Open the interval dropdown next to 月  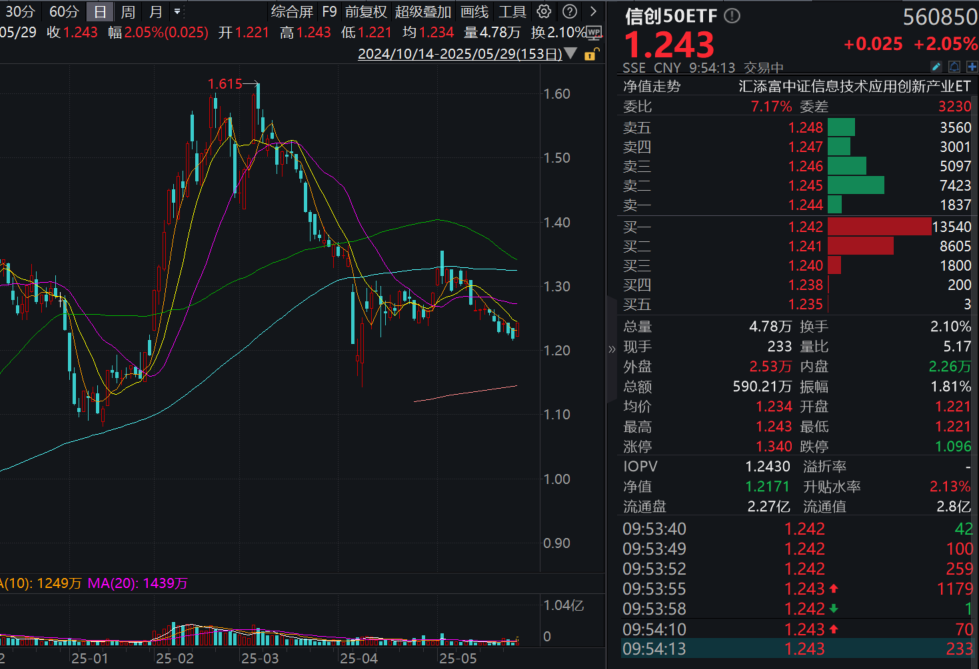pos(176,12)
